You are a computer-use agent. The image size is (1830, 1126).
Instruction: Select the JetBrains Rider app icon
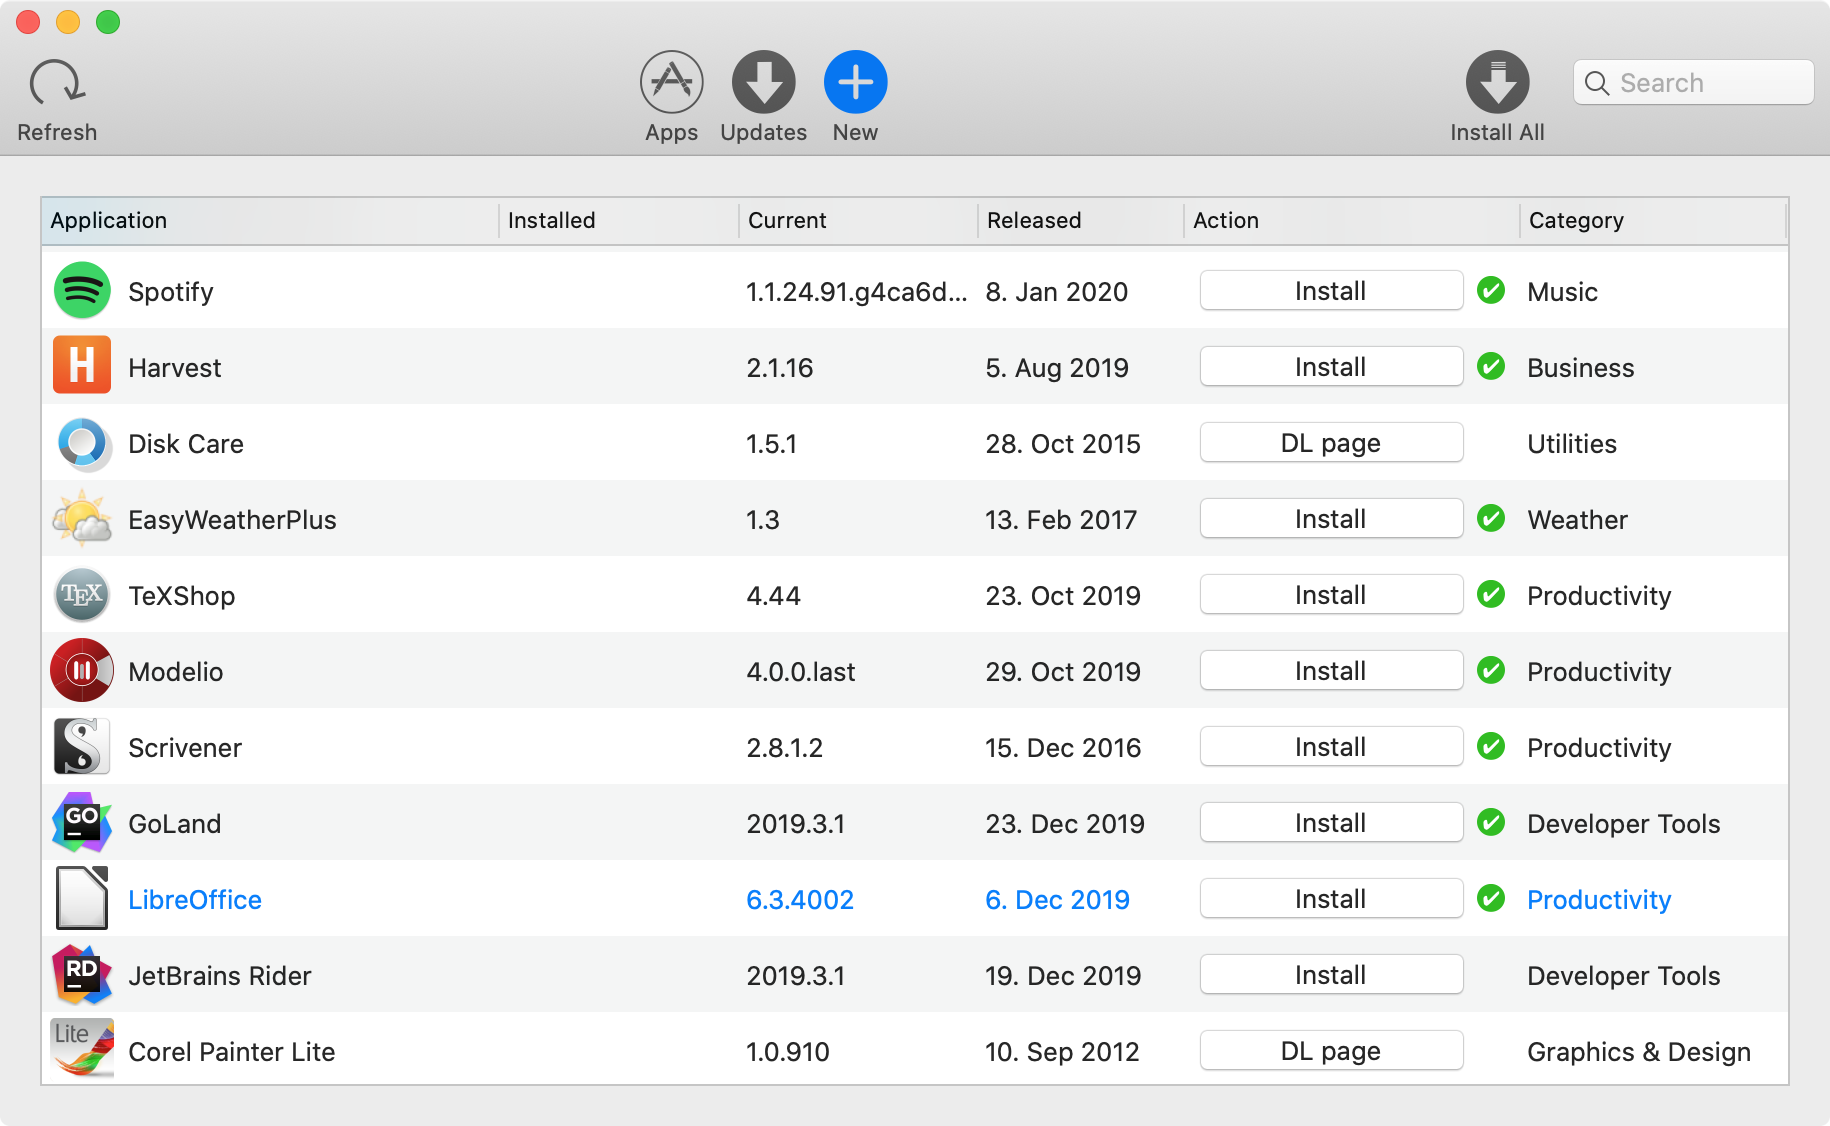click(x=82, y=975)
